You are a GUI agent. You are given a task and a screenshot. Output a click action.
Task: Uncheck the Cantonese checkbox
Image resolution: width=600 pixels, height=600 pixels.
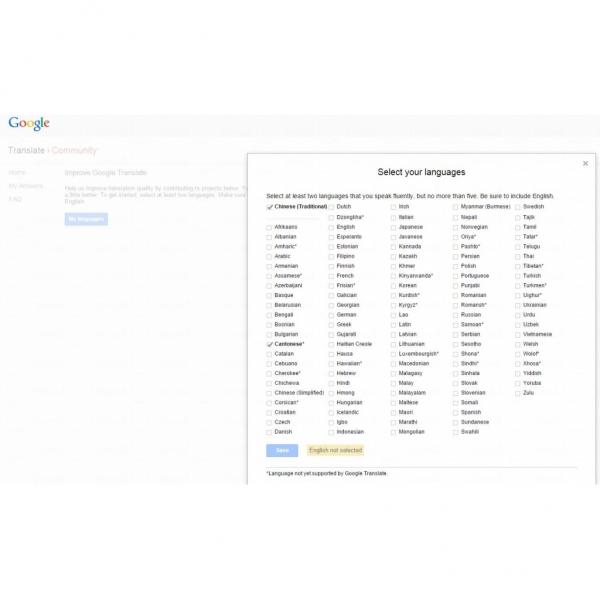(x=269, y=344)
